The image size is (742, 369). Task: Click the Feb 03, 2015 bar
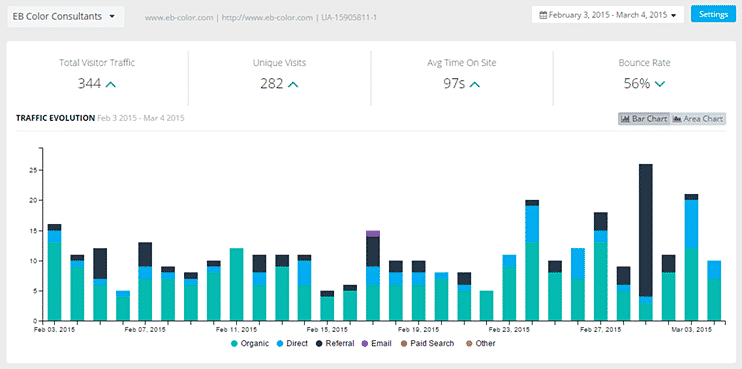pyautogui.click(x=54, y=272)
